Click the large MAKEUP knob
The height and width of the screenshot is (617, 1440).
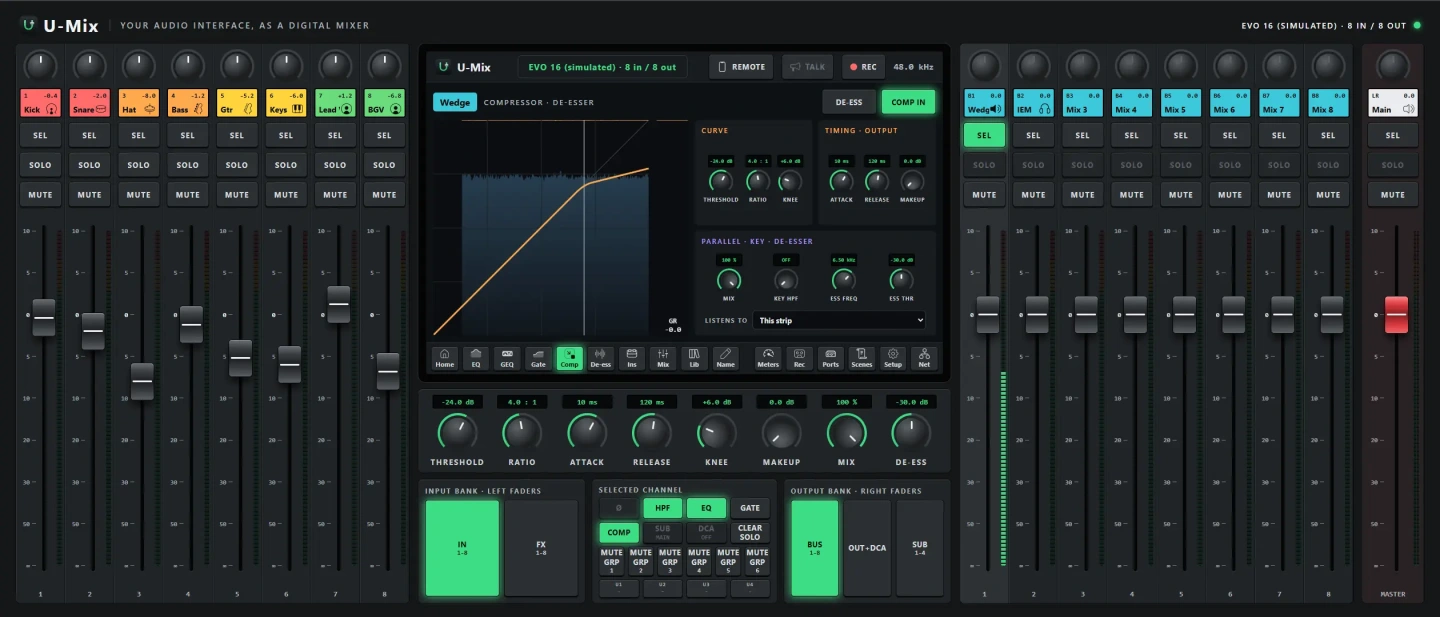coord(782,432)
